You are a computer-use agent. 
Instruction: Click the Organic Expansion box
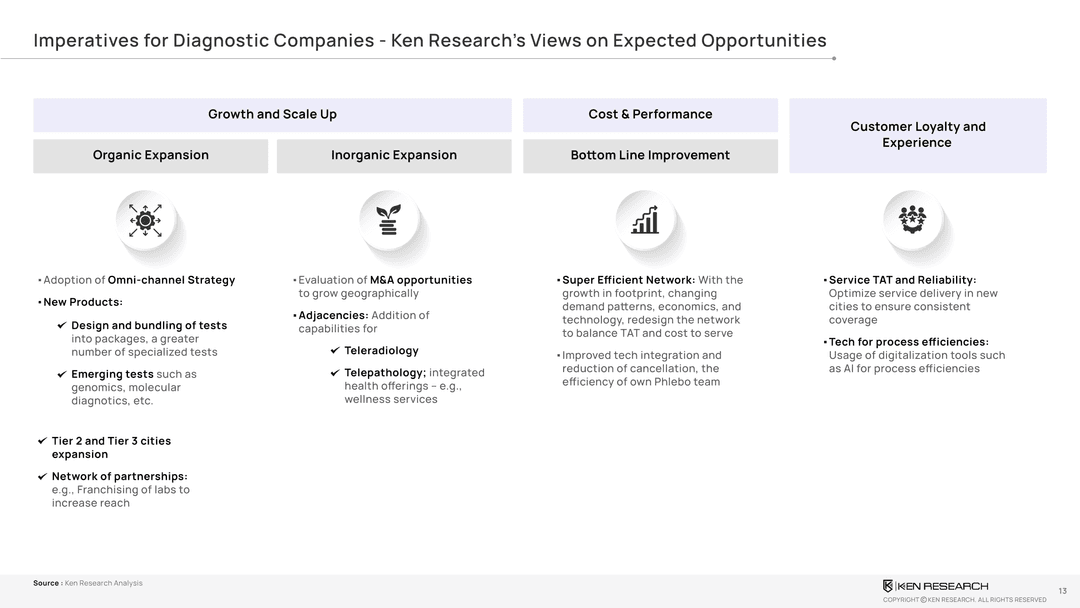[x=151, y=156]
